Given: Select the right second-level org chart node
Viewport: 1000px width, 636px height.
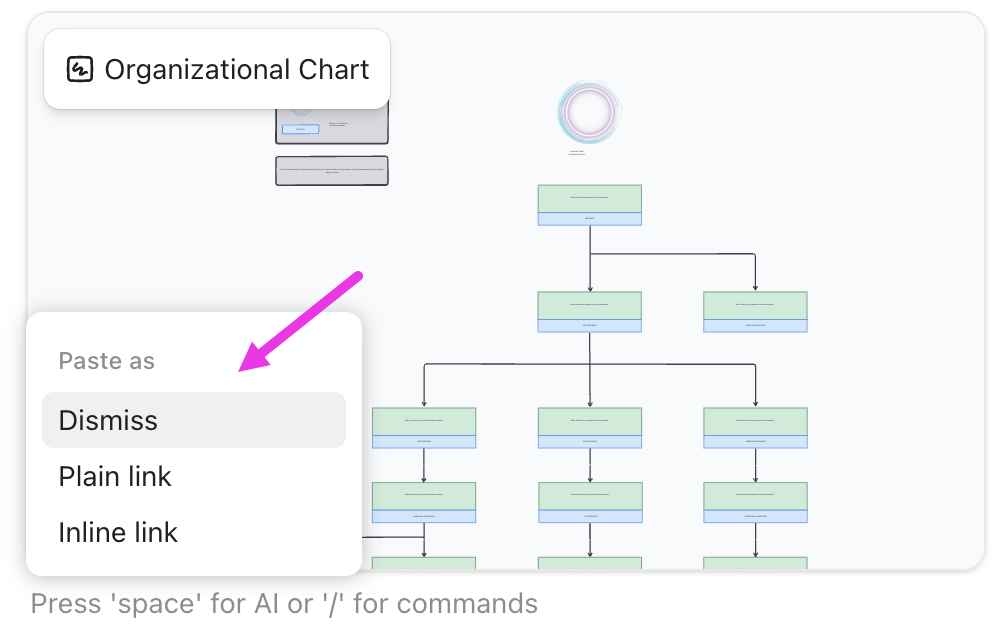Looking at the screenshot, I should point(755,310).
